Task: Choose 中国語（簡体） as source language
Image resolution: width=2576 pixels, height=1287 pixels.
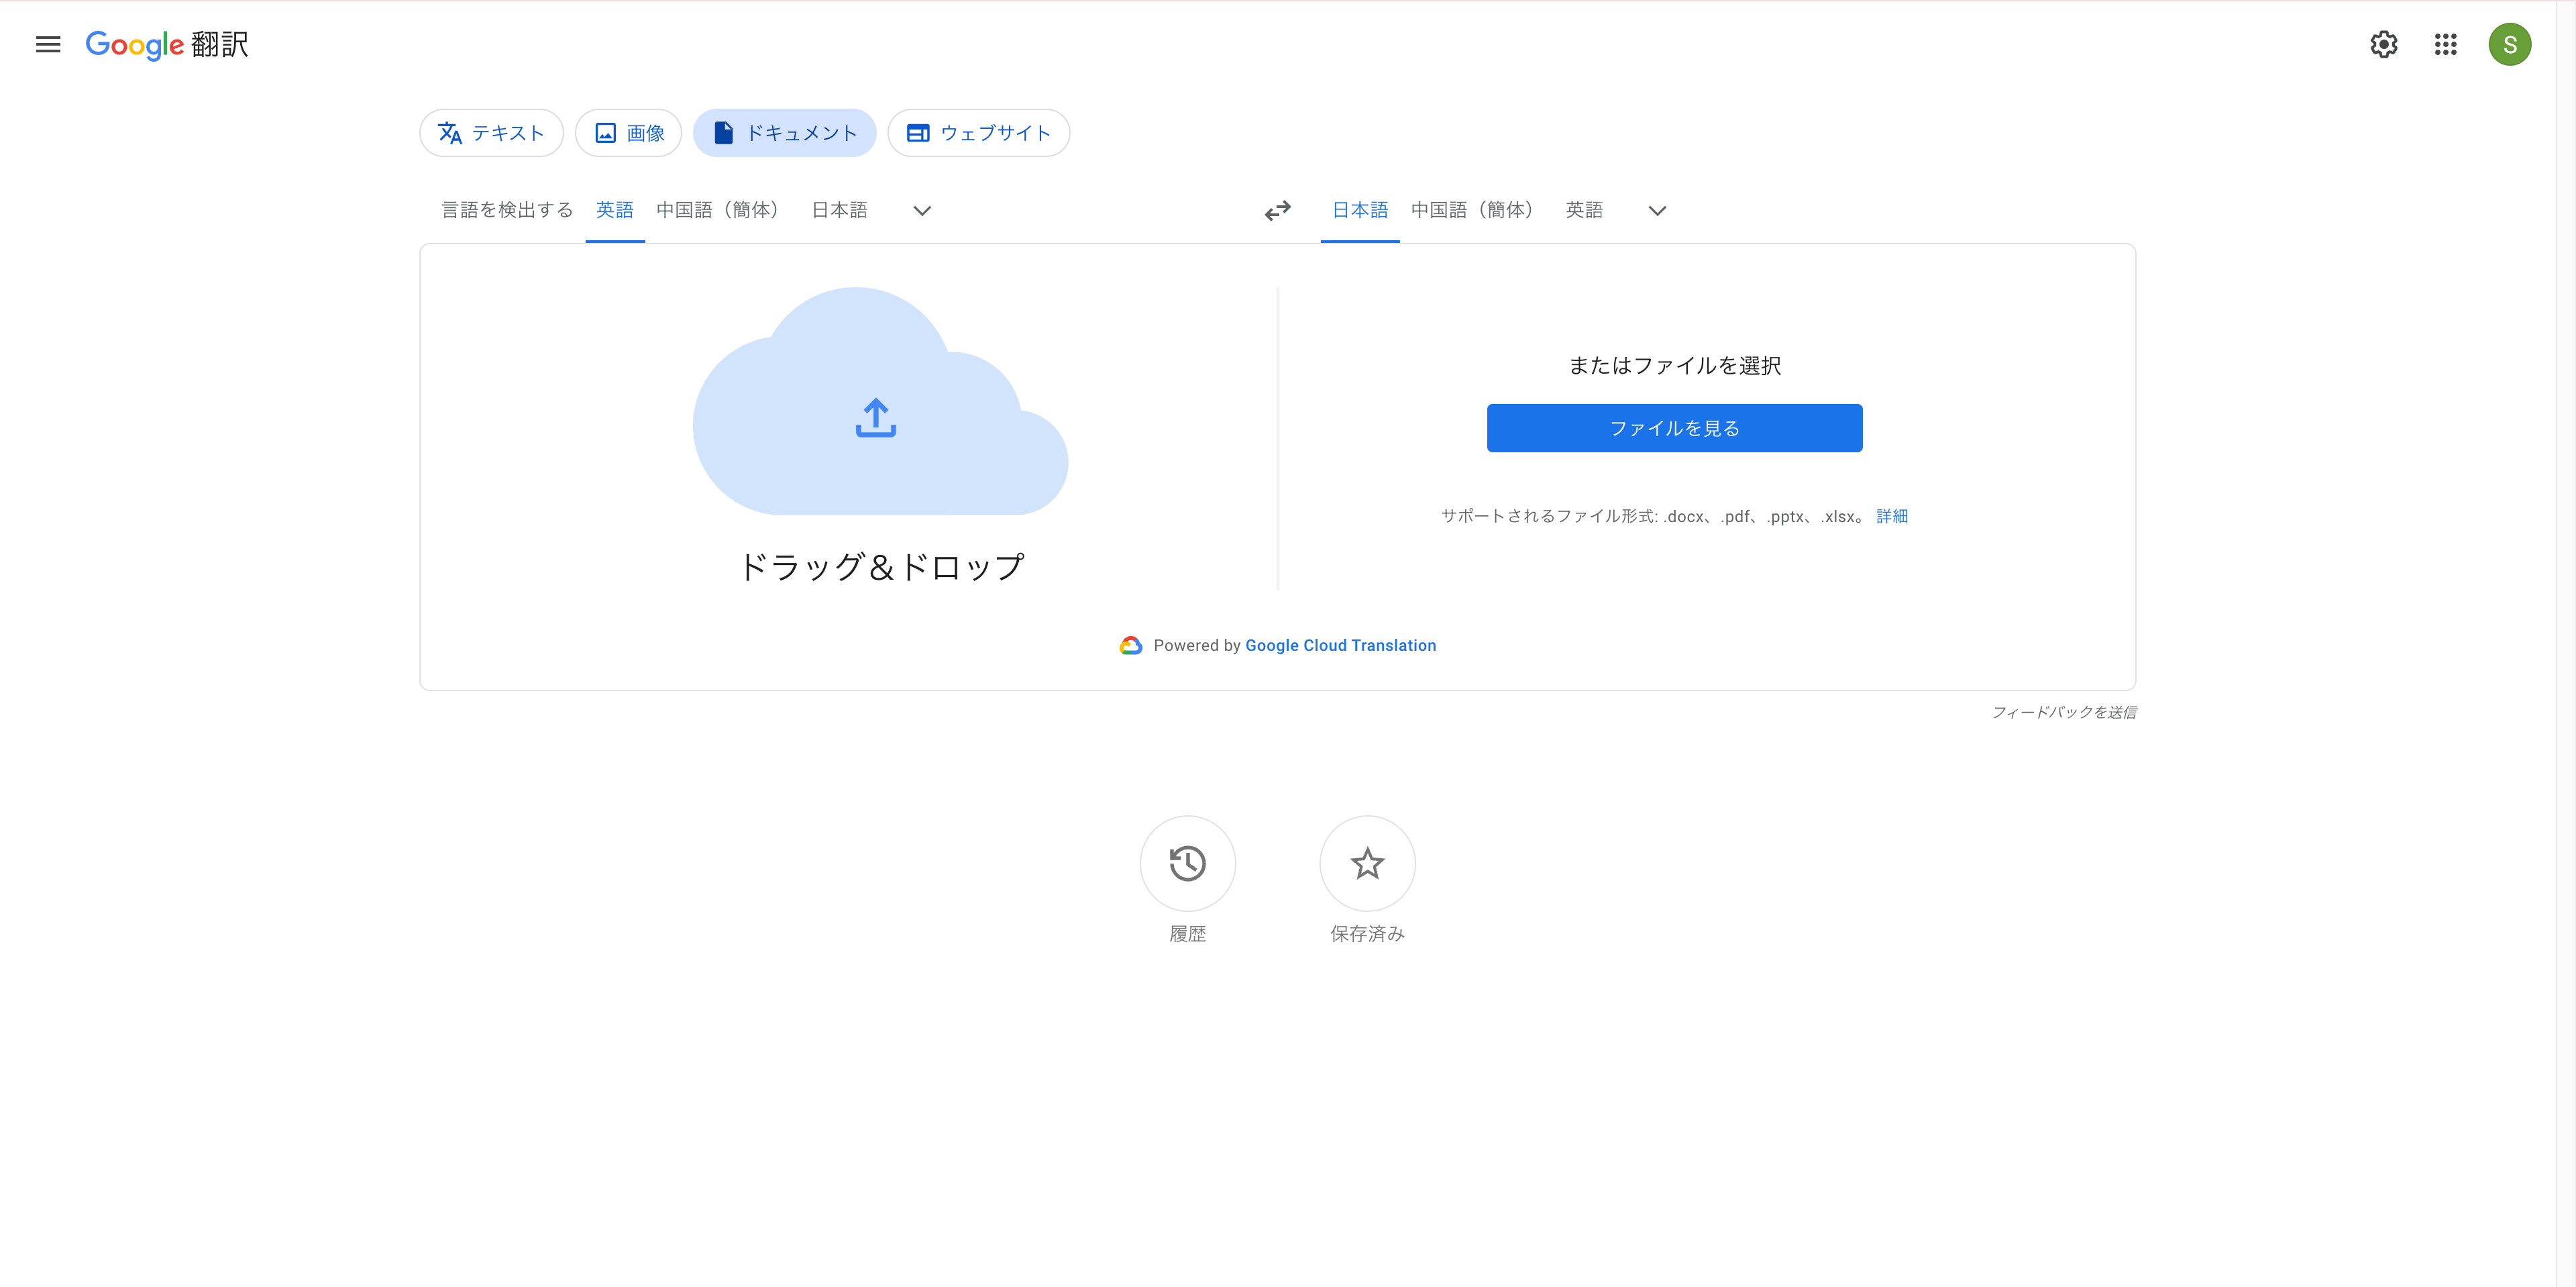Action: [717, 210]
